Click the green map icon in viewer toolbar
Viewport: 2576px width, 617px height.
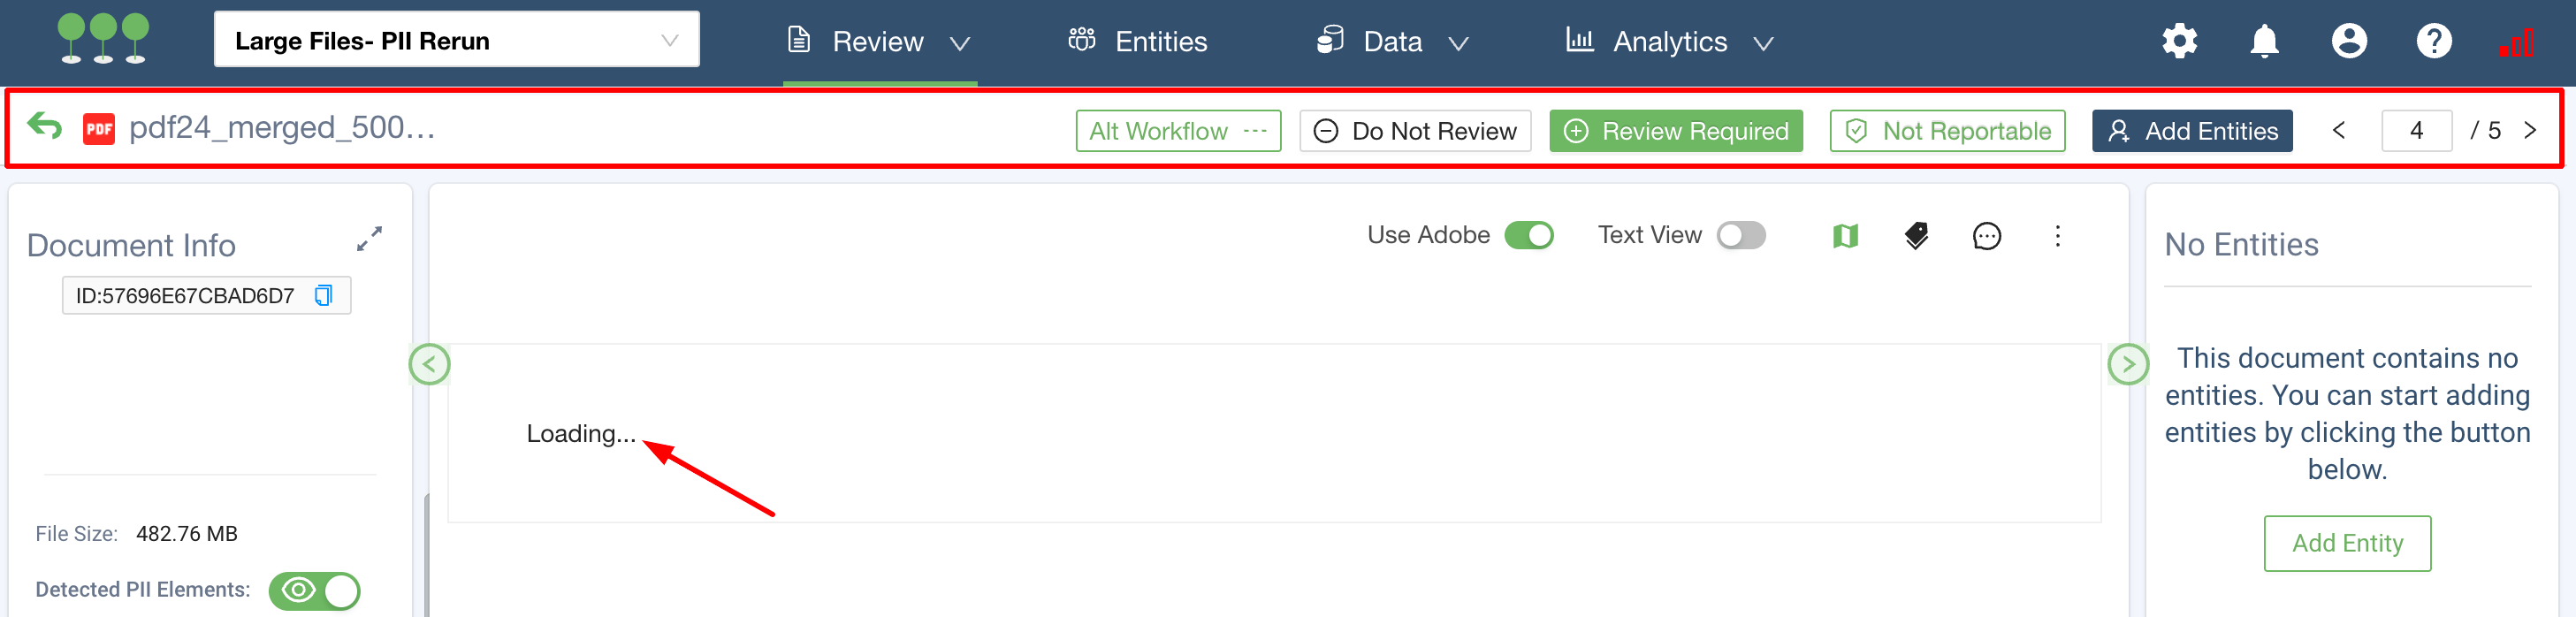(1845, 236)
